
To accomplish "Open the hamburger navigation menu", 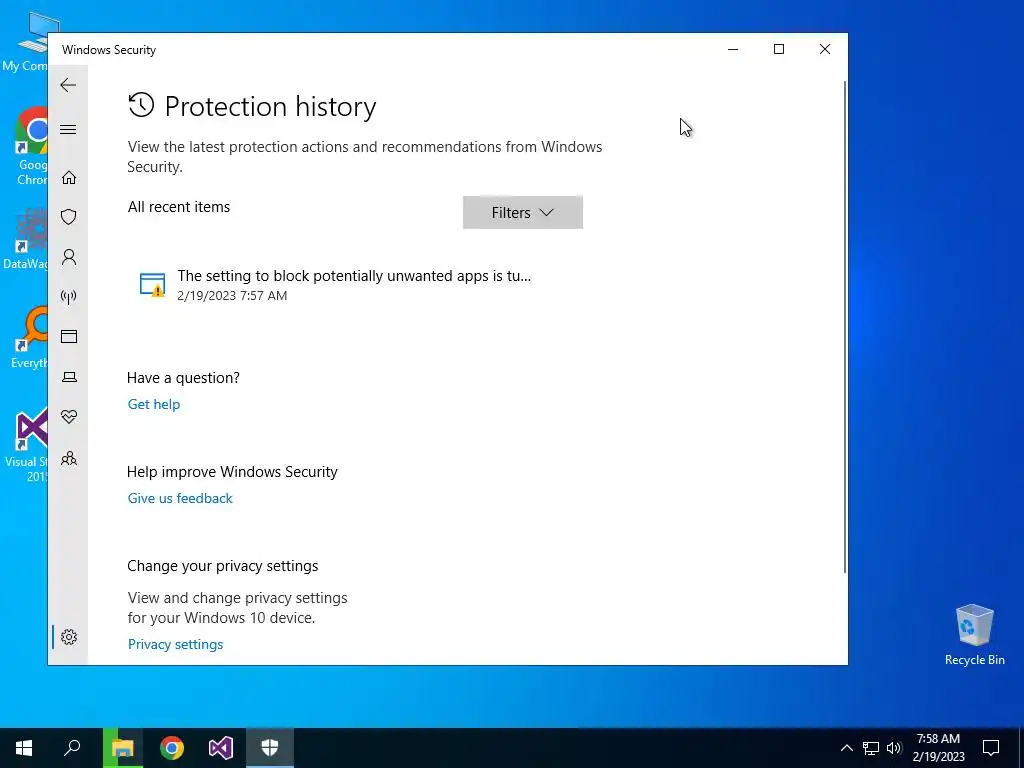I will click(x=68, y=129).
